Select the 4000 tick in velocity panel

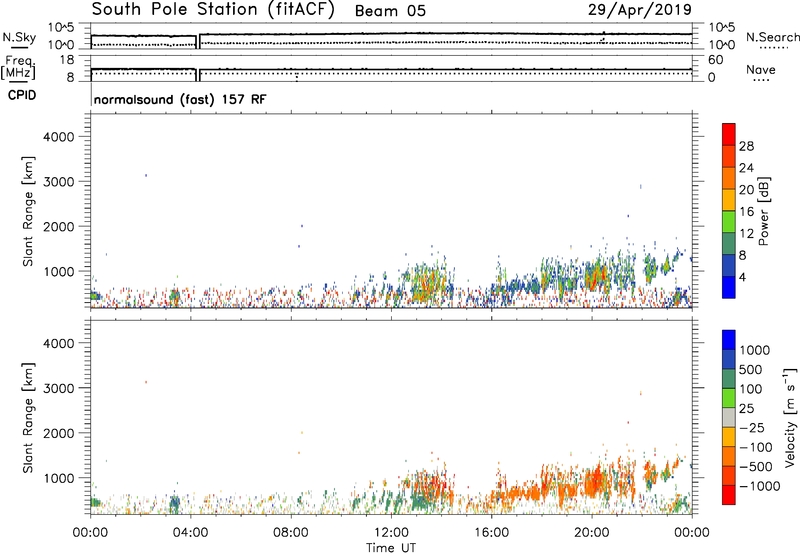pyautogui.click(x=59, y=343)
